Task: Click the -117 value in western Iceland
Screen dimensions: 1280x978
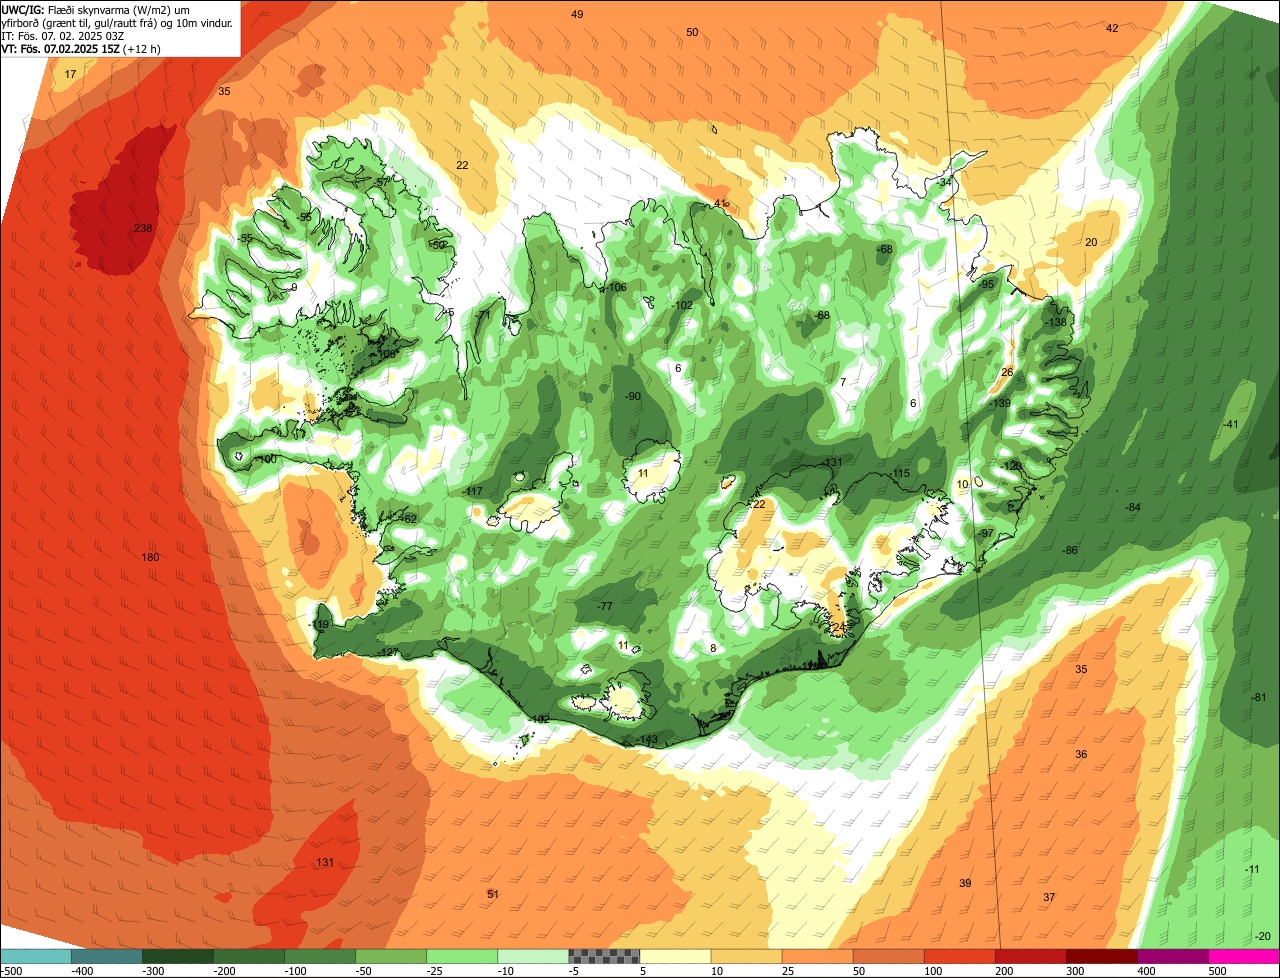Action: click(473, 491)
